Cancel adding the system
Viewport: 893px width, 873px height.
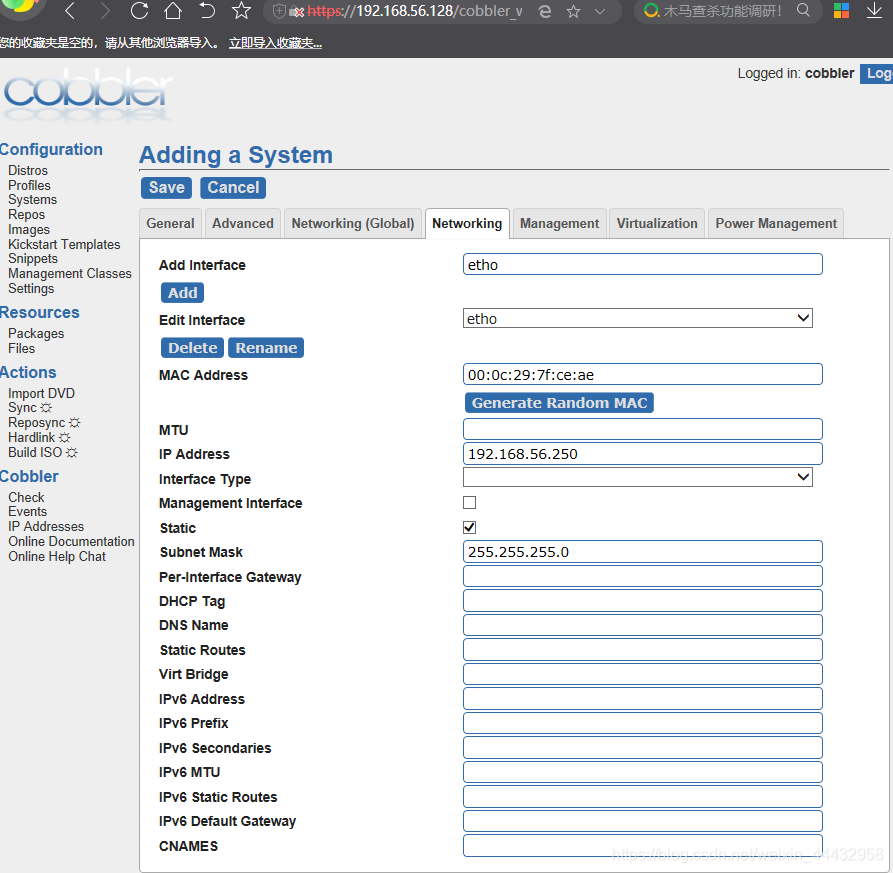(x=233, y=188)
